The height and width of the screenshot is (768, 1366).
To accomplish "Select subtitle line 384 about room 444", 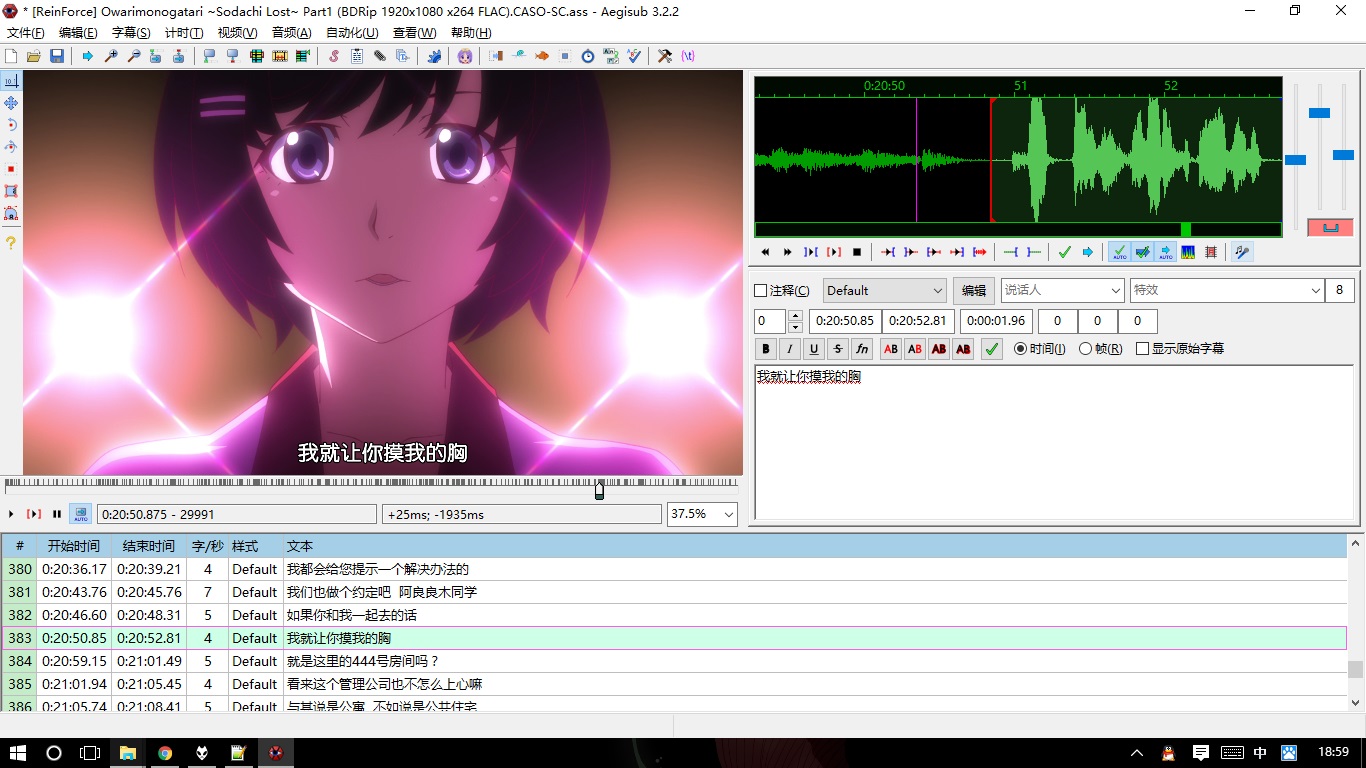I will (674, 661).
